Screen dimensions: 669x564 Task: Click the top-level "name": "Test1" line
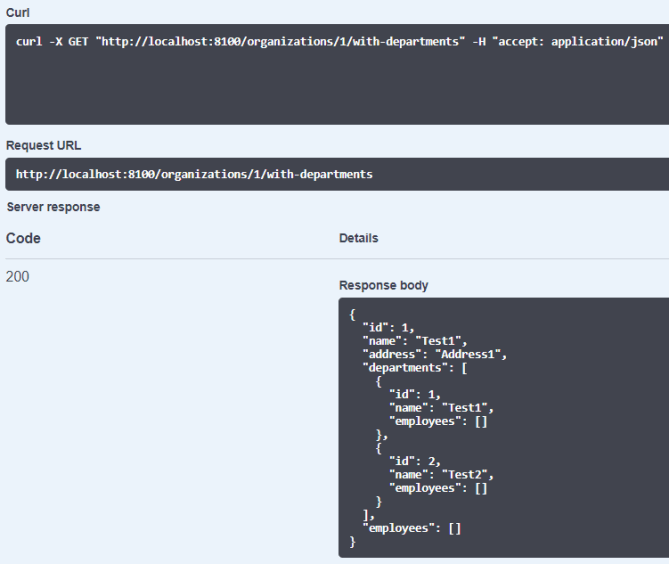tap(414, 340)
